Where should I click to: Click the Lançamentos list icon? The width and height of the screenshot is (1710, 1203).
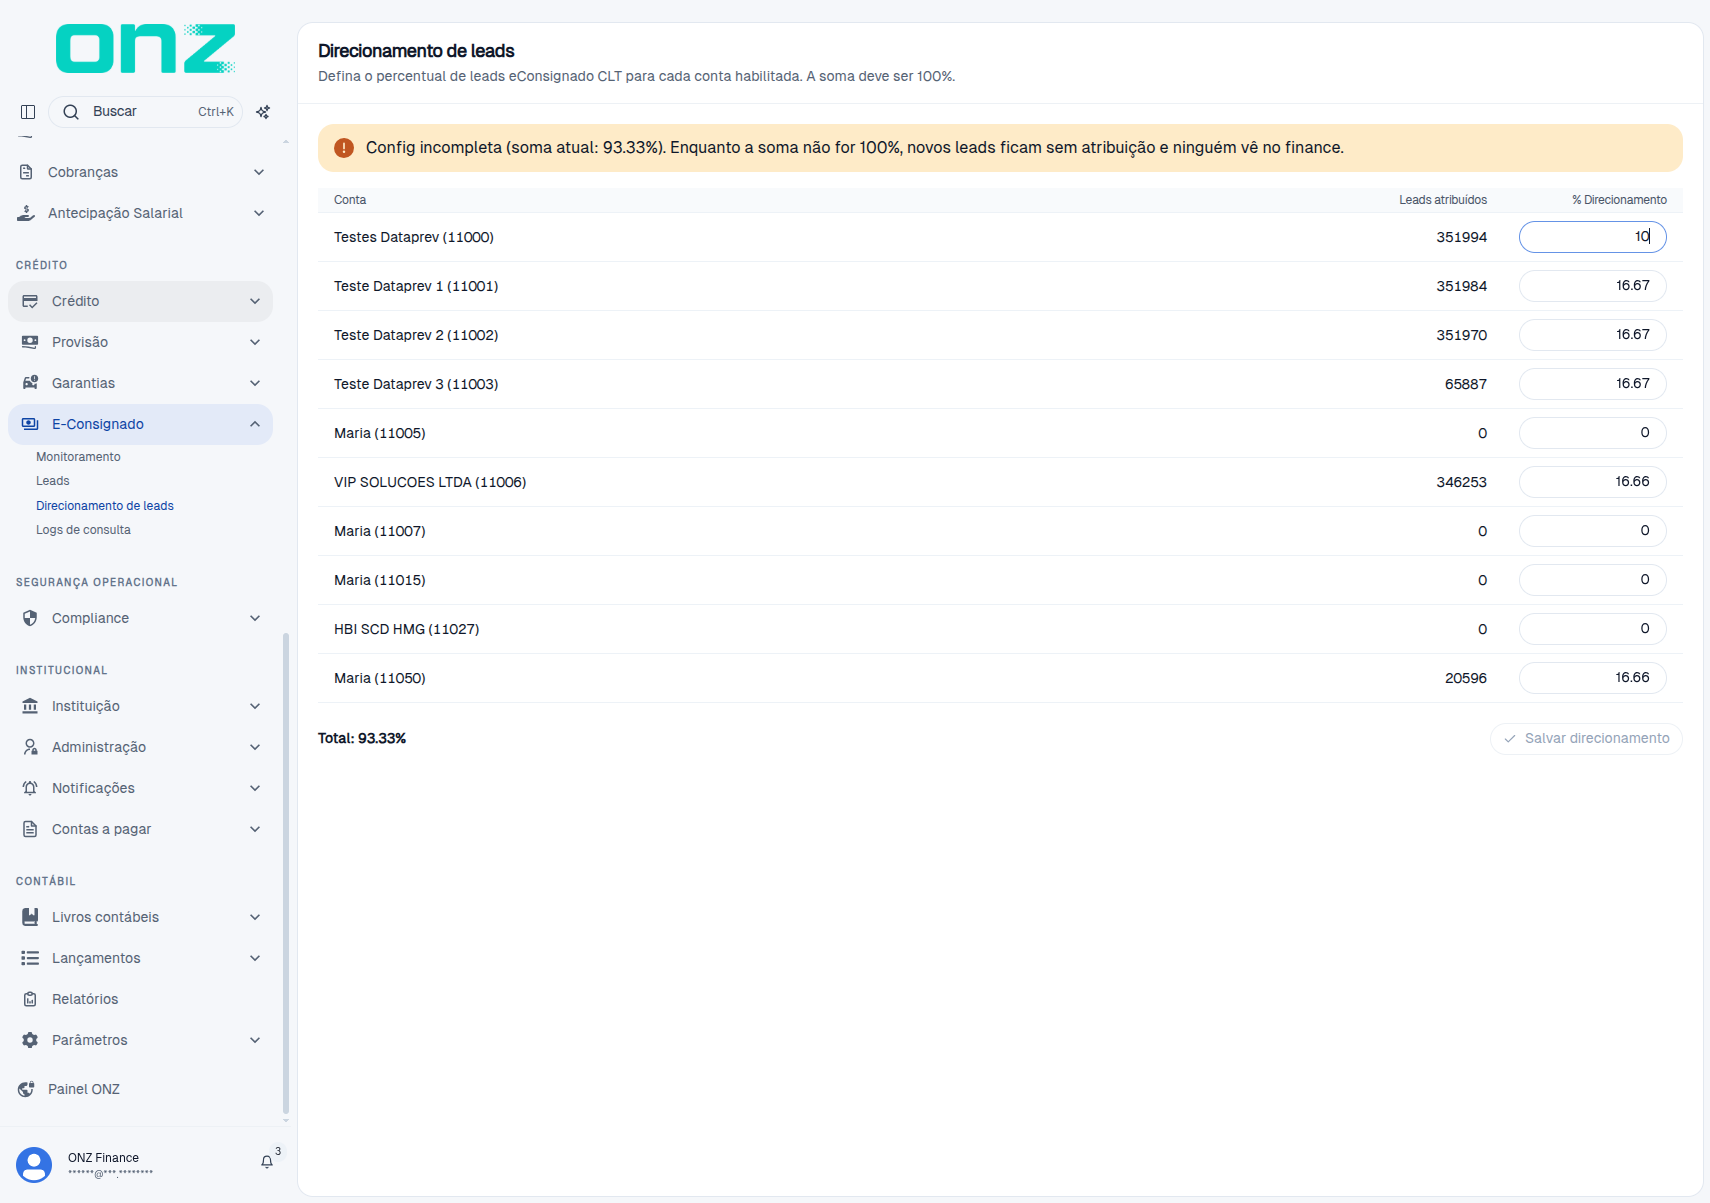pos(30,958)
